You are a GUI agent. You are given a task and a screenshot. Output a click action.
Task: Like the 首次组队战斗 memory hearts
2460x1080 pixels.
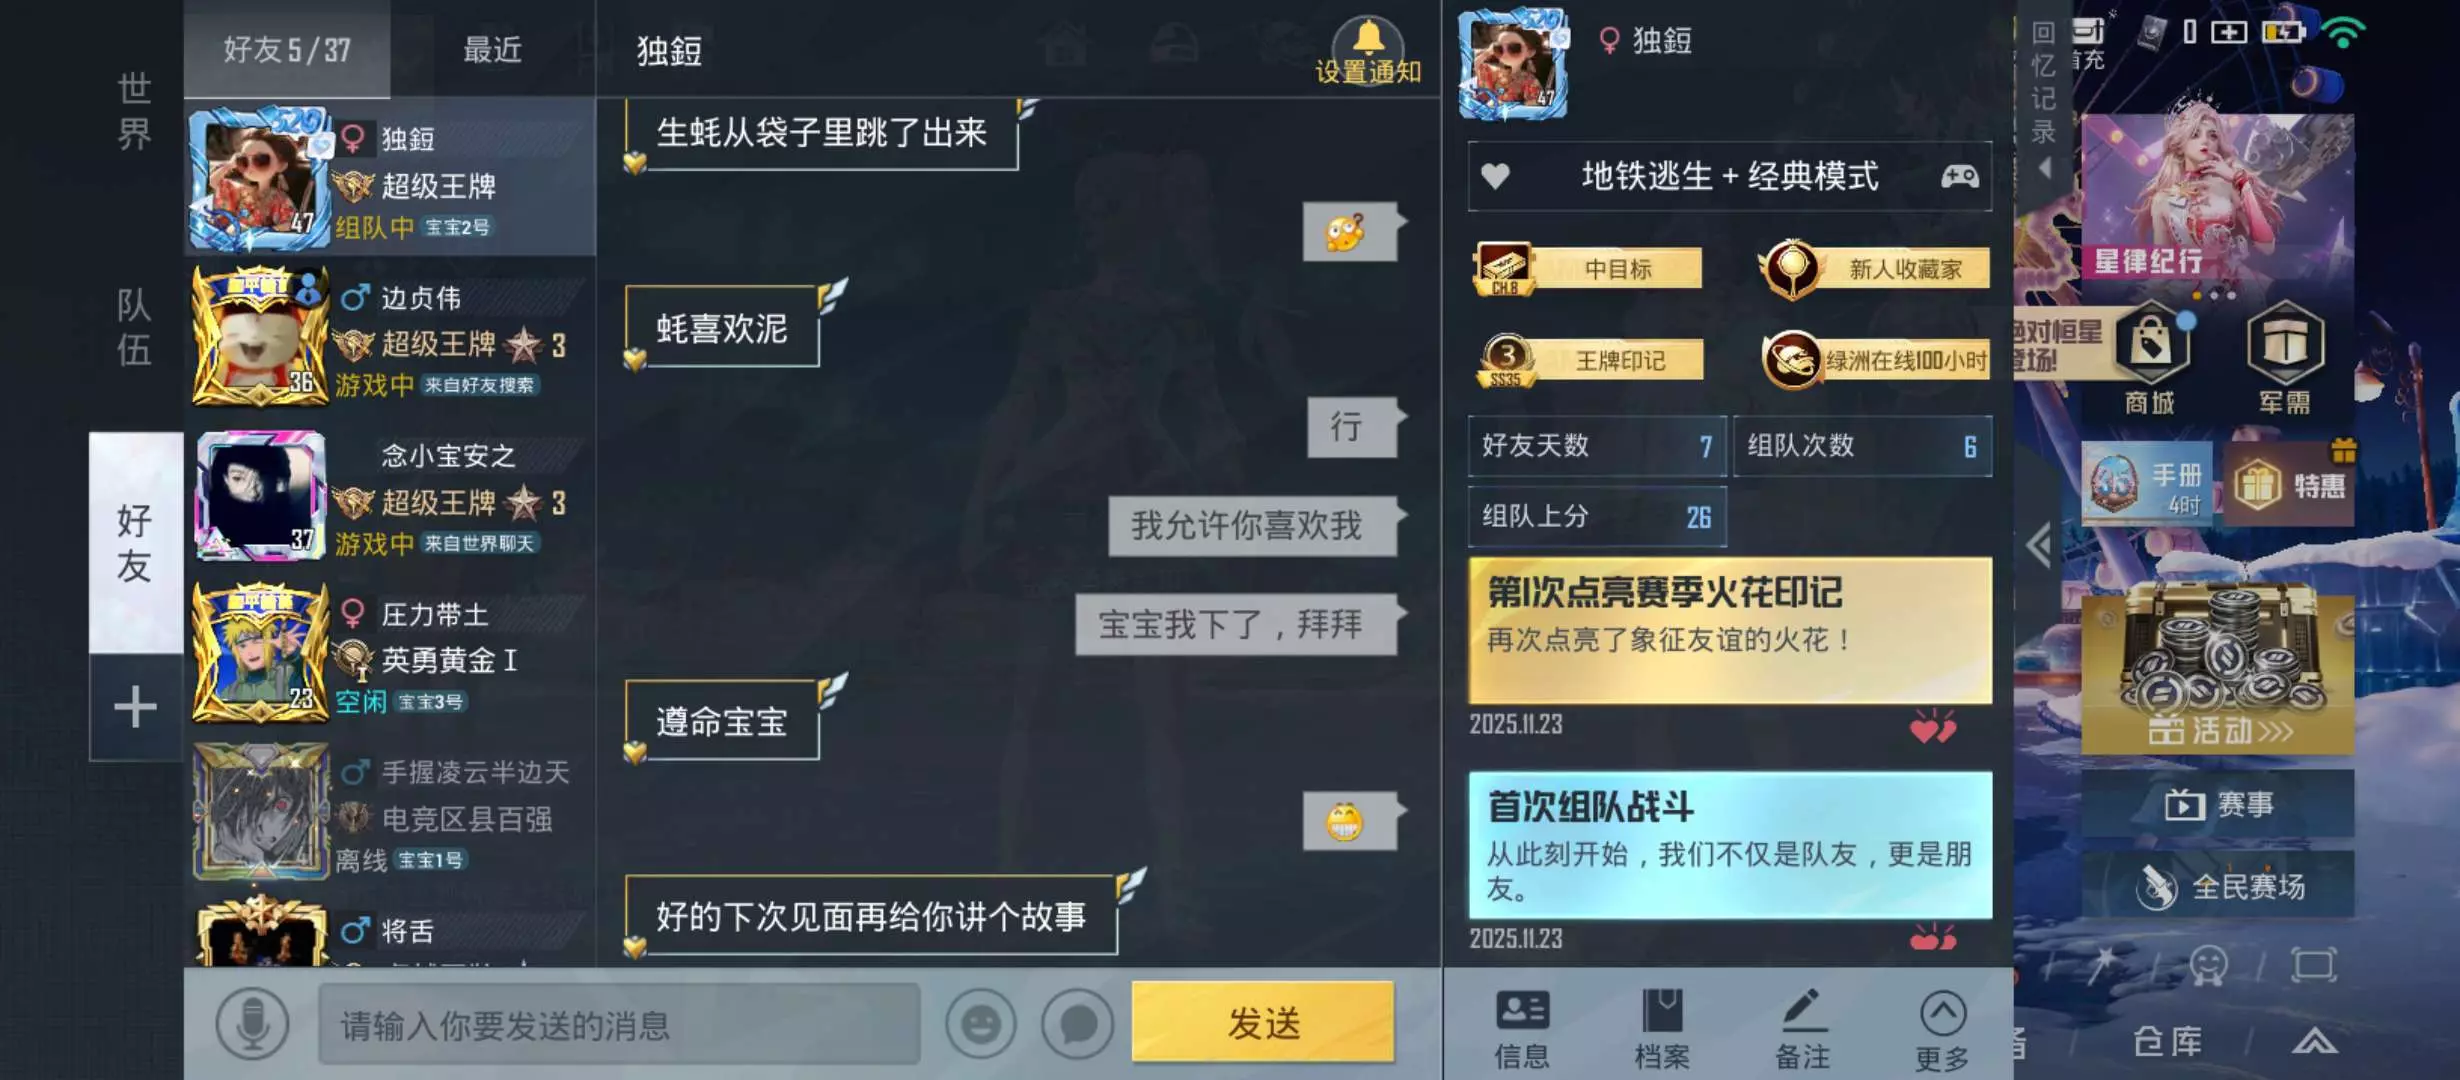(x=1932, y=938)
